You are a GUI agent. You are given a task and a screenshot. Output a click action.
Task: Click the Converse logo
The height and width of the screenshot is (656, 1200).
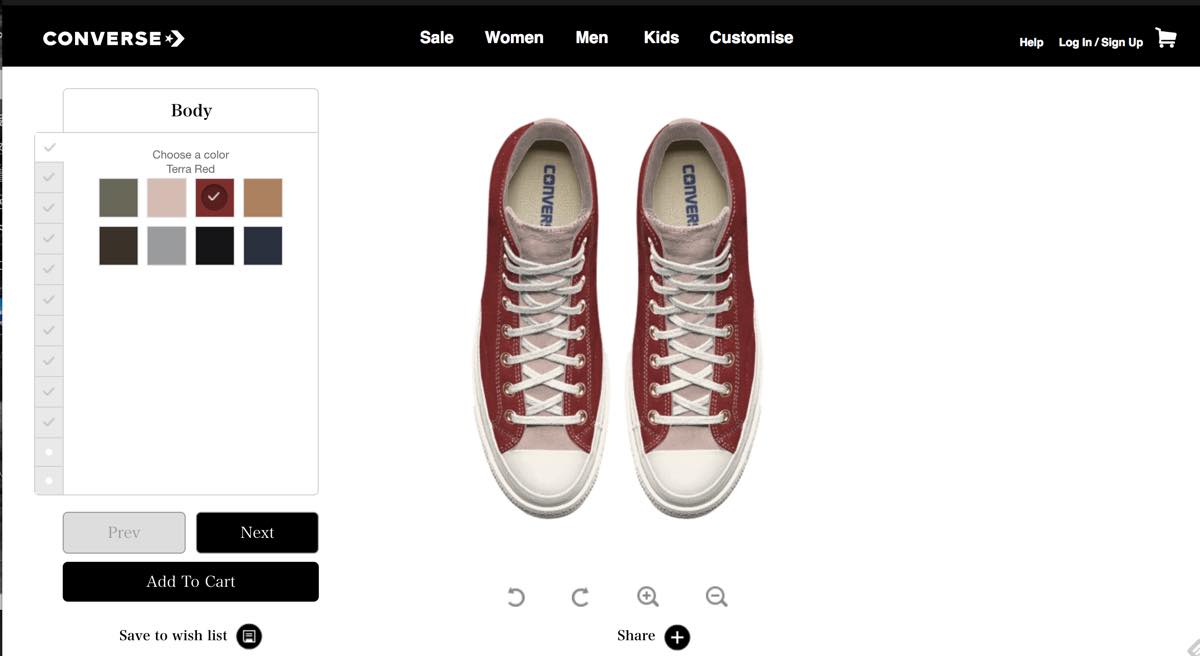(x=113, y=39)
